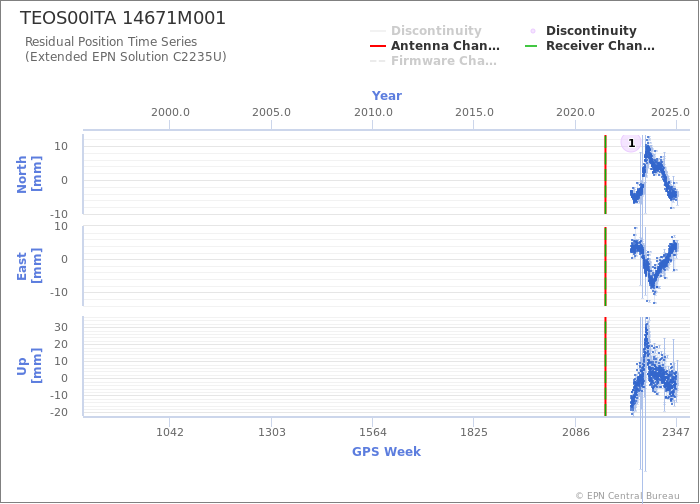Click the antenna/receiver change line in North plot
Screen dimensions: 700x504
(605, 175)
